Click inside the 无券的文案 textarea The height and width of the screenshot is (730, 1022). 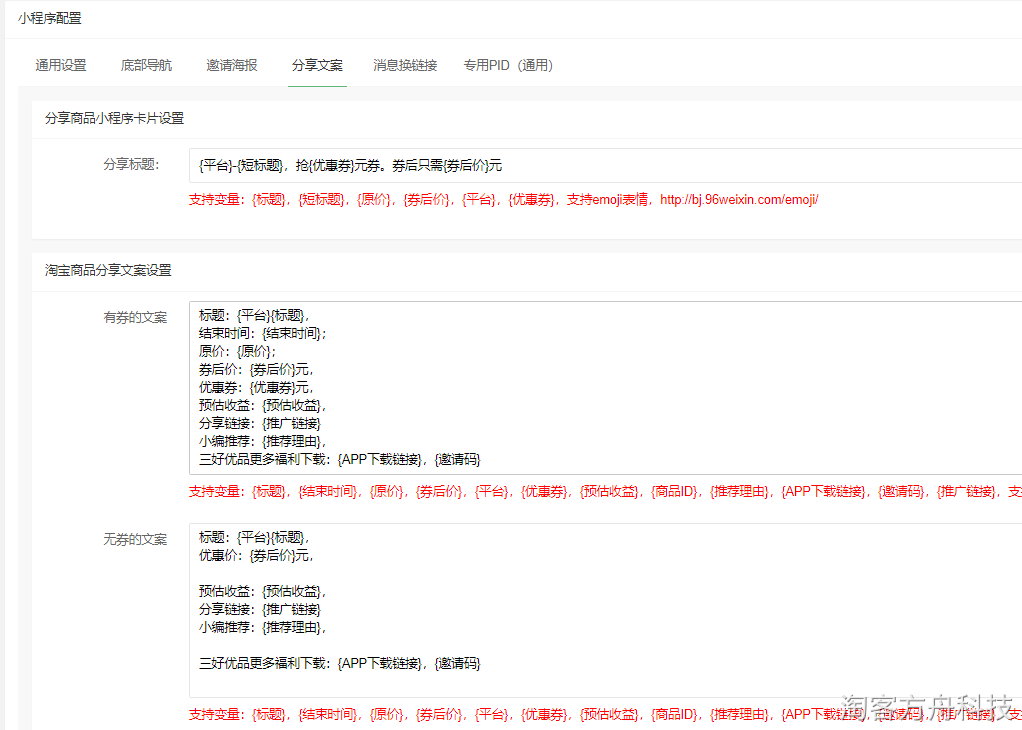click(x=606, y=610)
